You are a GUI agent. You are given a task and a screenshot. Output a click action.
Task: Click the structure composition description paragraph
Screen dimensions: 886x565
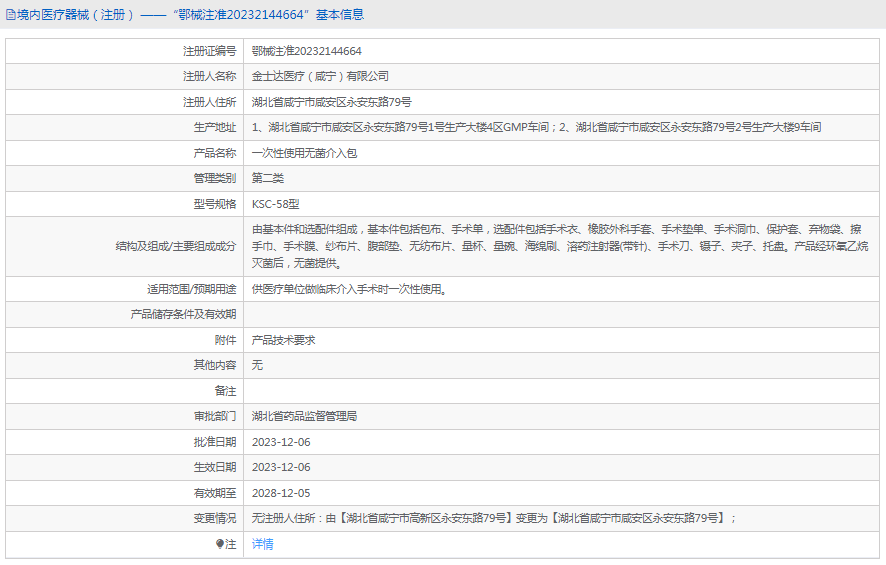pyautogui.click(x=559, y=246)
